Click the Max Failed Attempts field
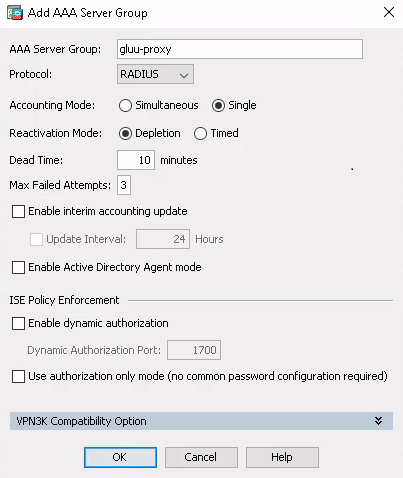Screen dimensions: 403x478 coord(124,185)
